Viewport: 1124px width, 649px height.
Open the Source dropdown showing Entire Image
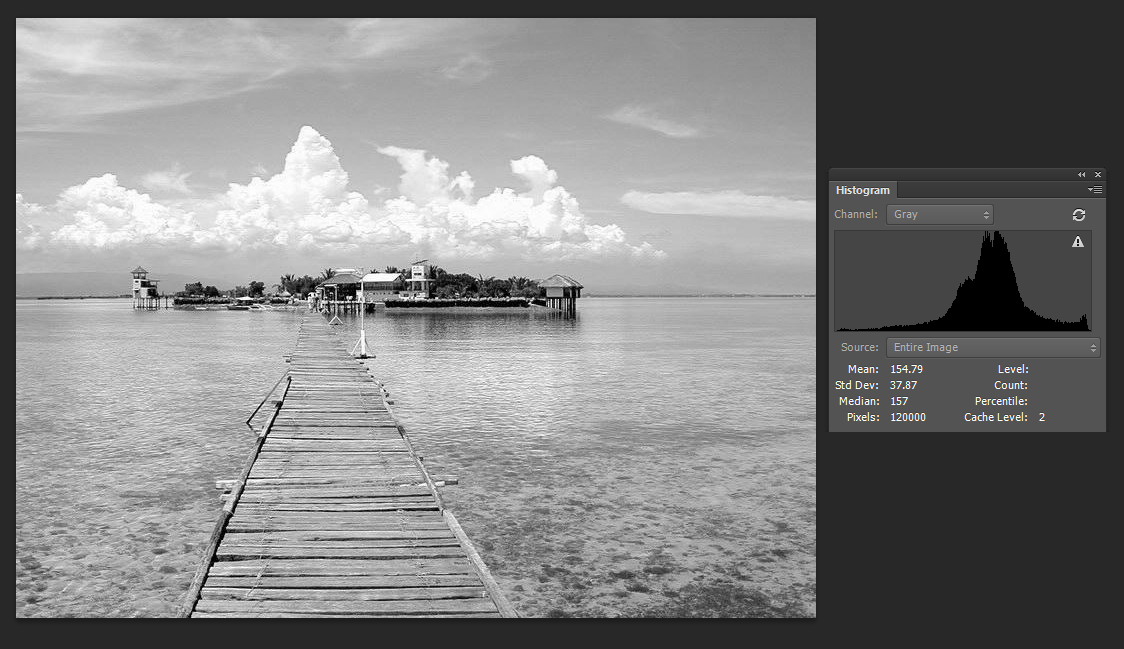click(x=993, y=347)
